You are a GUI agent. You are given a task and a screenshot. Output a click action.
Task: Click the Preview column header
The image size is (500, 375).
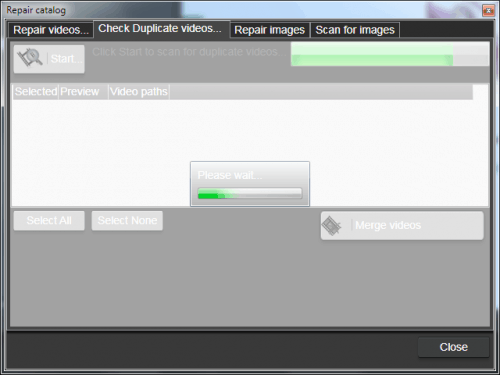point(84,92)
